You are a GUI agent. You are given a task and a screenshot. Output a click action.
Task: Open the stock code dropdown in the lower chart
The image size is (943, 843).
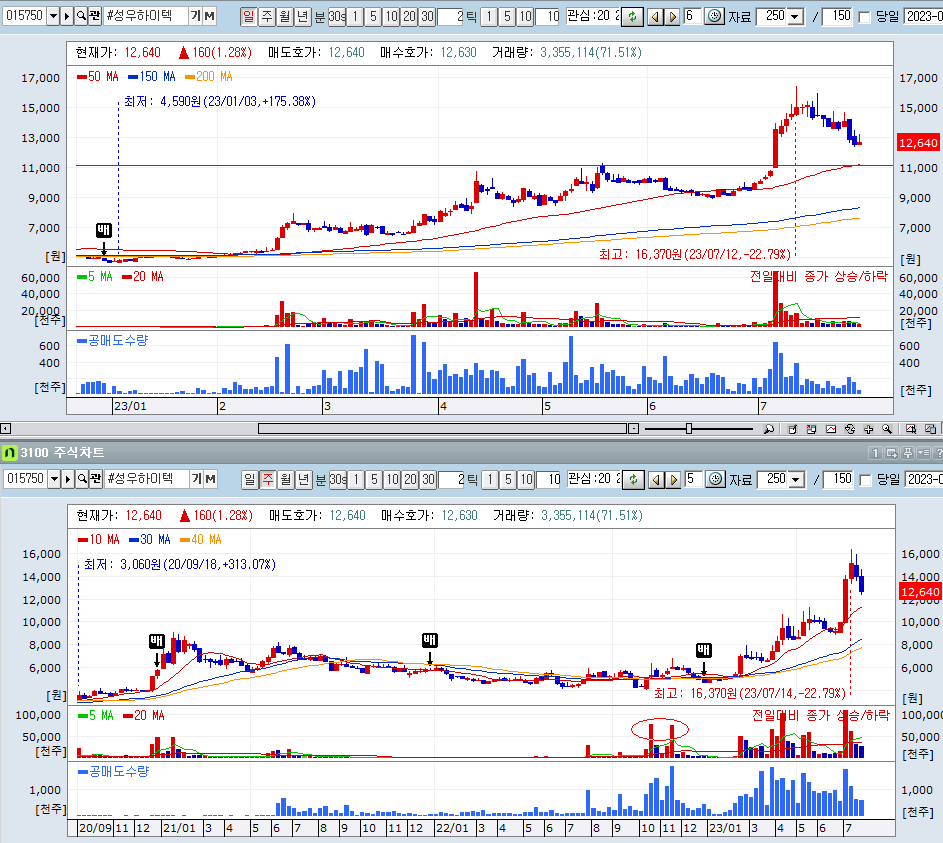point(54,479)
